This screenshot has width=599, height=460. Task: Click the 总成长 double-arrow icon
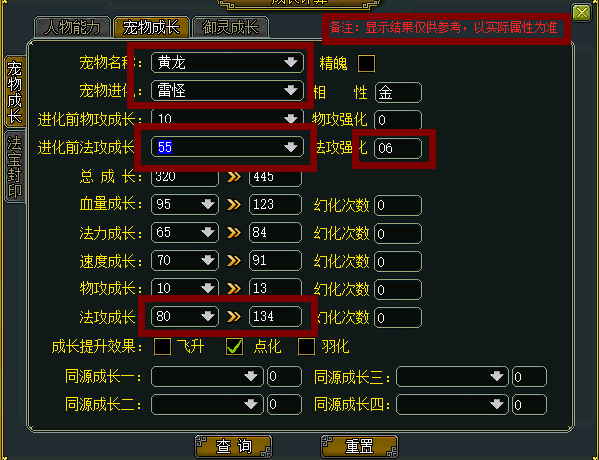[234, 177]
